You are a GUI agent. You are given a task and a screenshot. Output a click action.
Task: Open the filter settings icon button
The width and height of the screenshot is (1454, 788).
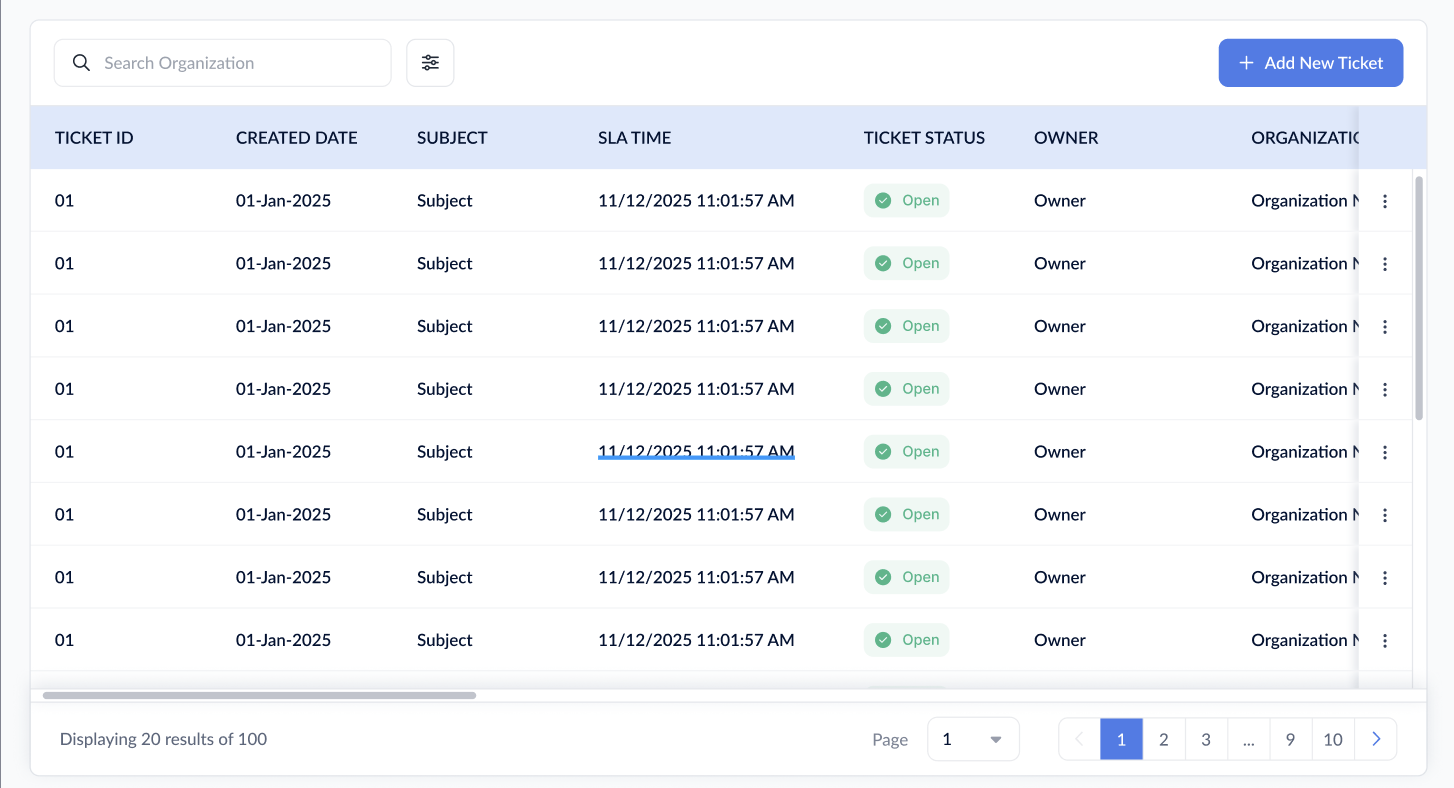pyautogui.click(x=430, y=63)
